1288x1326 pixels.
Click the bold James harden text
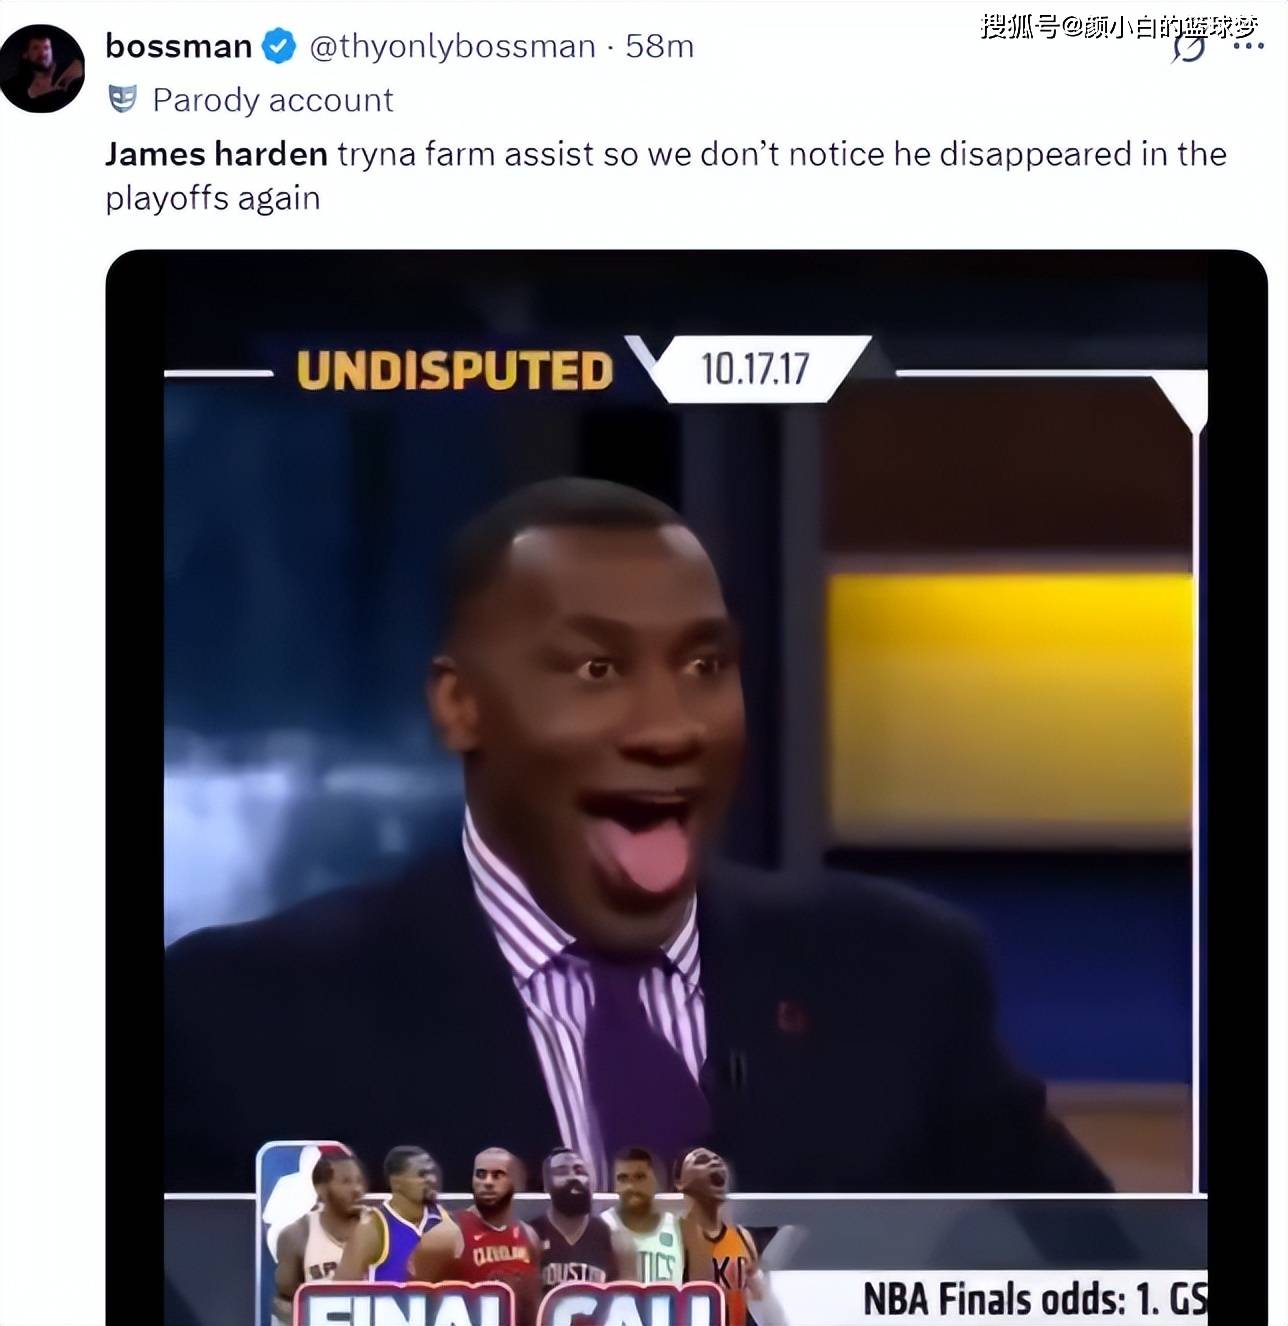click(216, 154)
